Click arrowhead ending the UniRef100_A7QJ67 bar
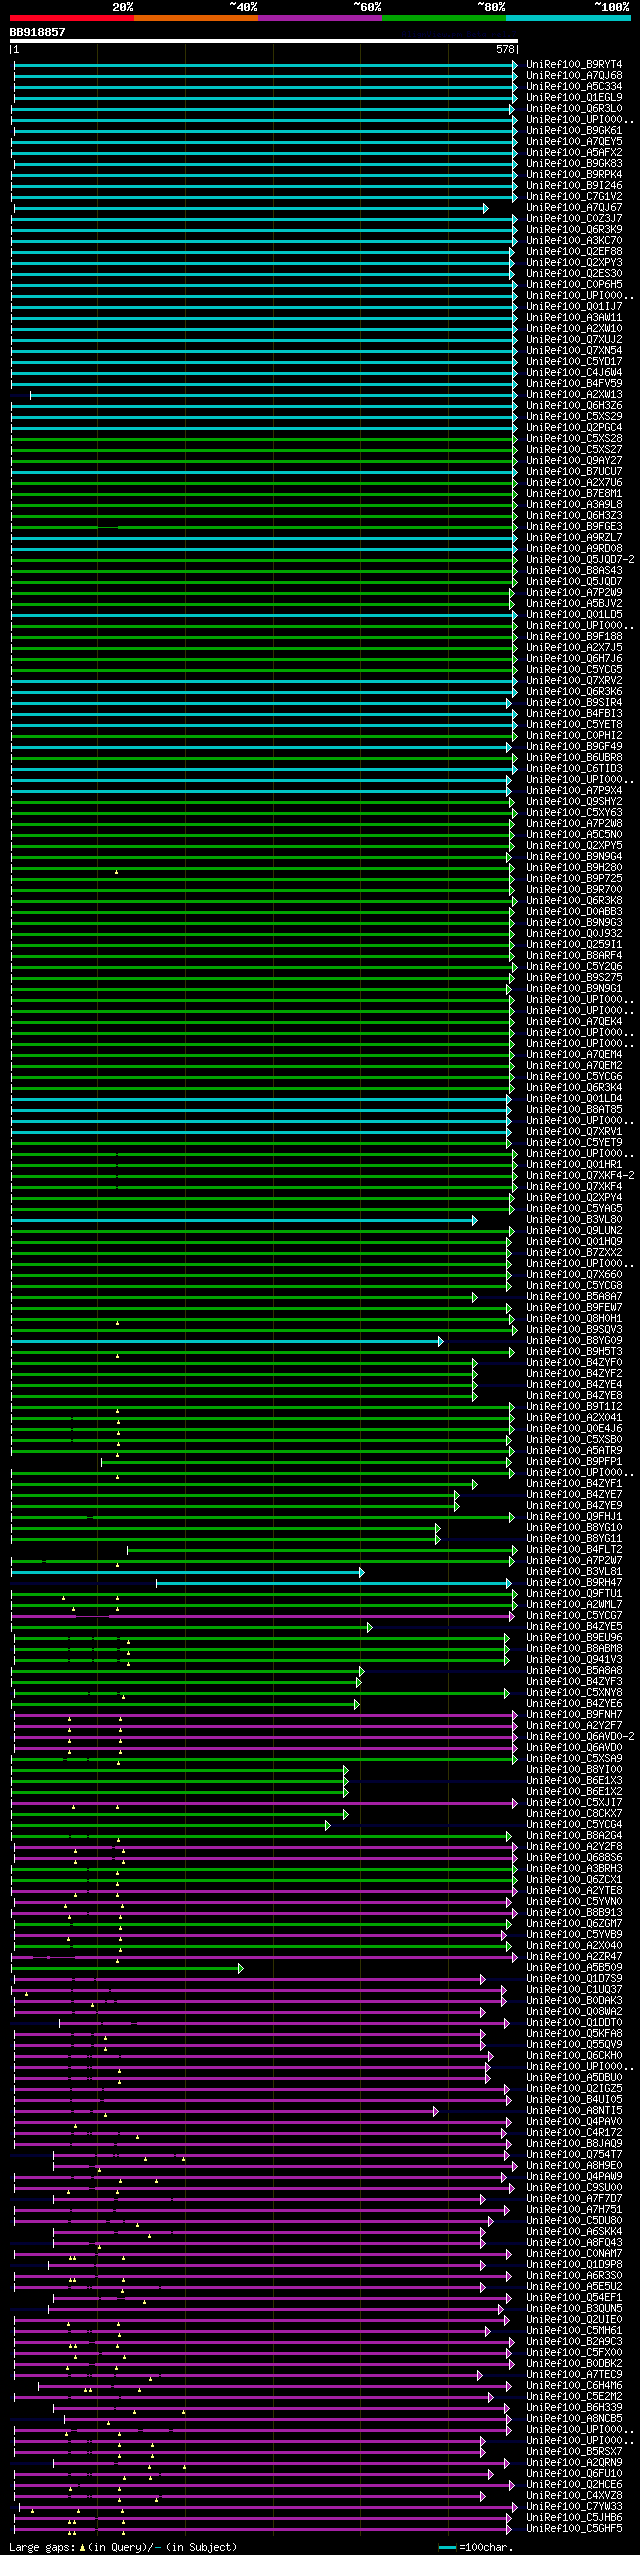The width and height of the screenshot is (640, 2555). pos(486,208)
